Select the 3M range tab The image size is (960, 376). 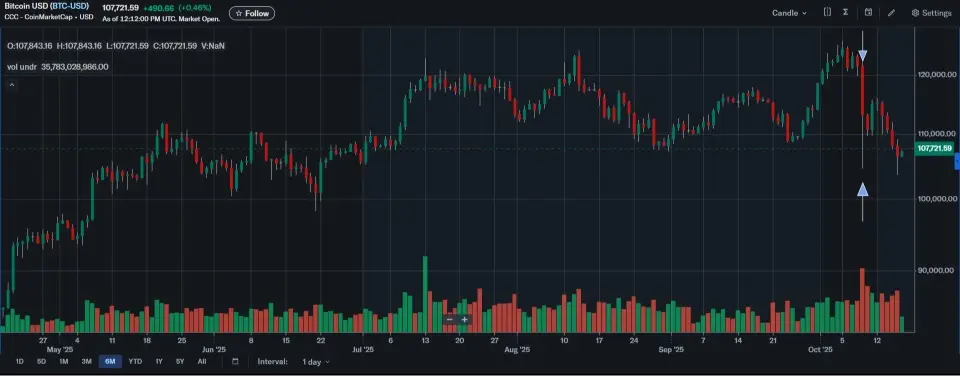86,362
